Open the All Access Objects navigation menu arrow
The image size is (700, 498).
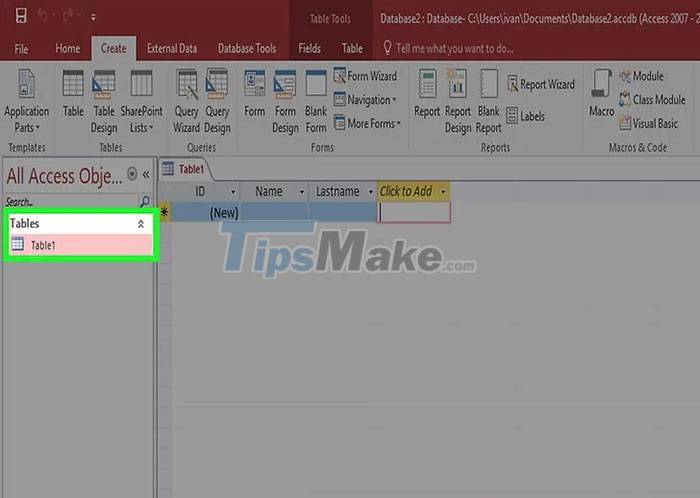(x=132, y=174)
